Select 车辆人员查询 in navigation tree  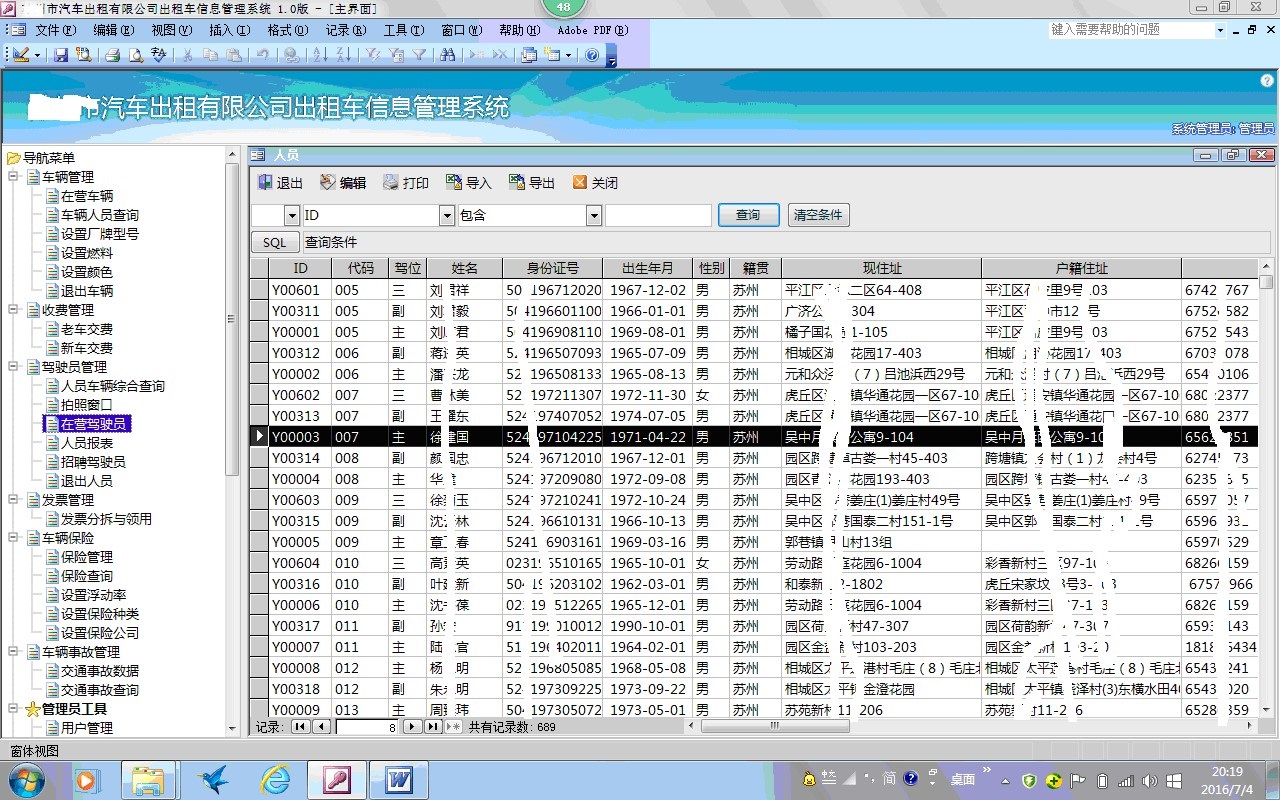(100, 215)
